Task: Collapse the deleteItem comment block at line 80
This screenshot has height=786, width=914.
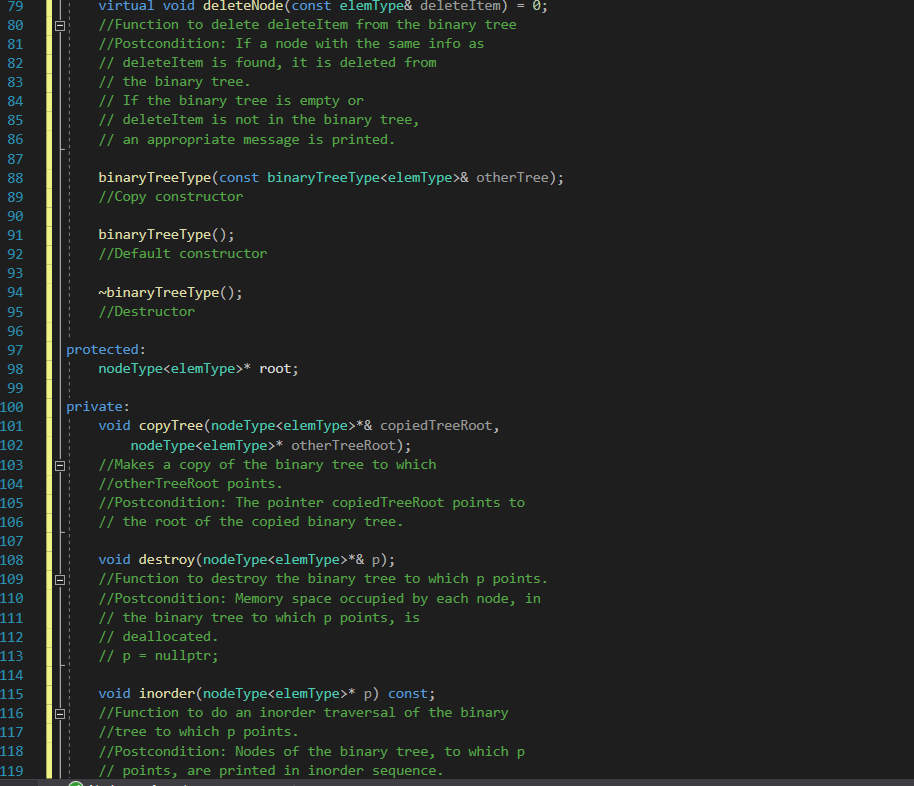Action: 59,24
